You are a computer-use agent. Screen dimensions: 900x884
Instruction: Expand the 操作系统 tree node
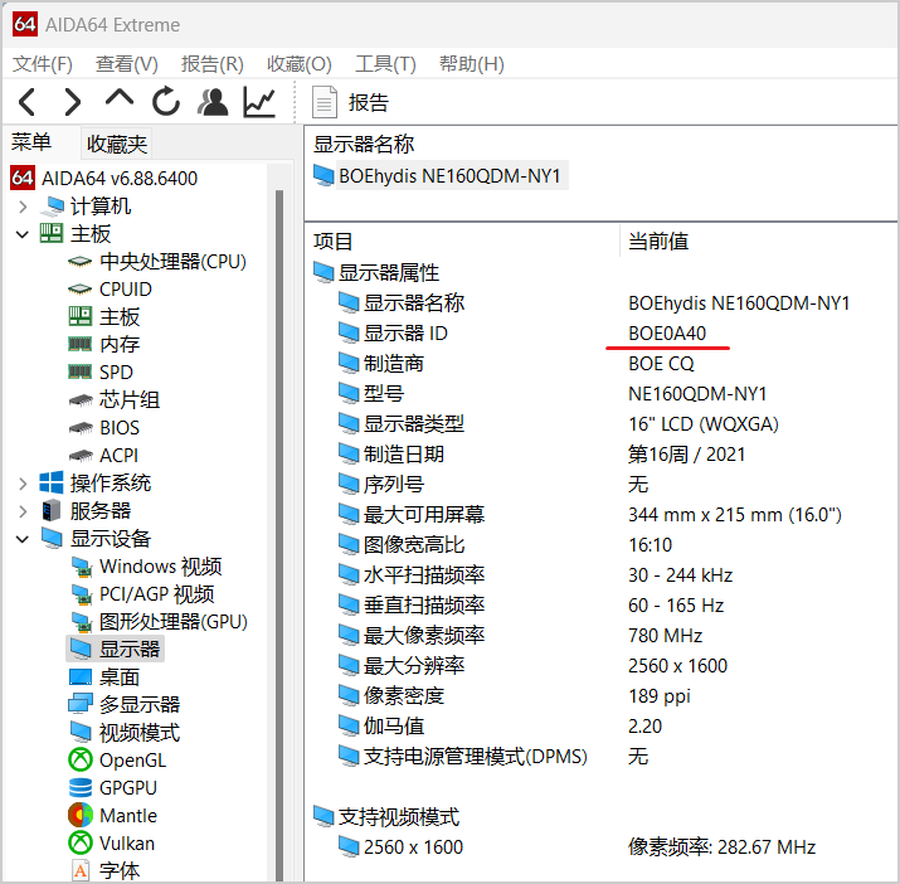(22, 483)
